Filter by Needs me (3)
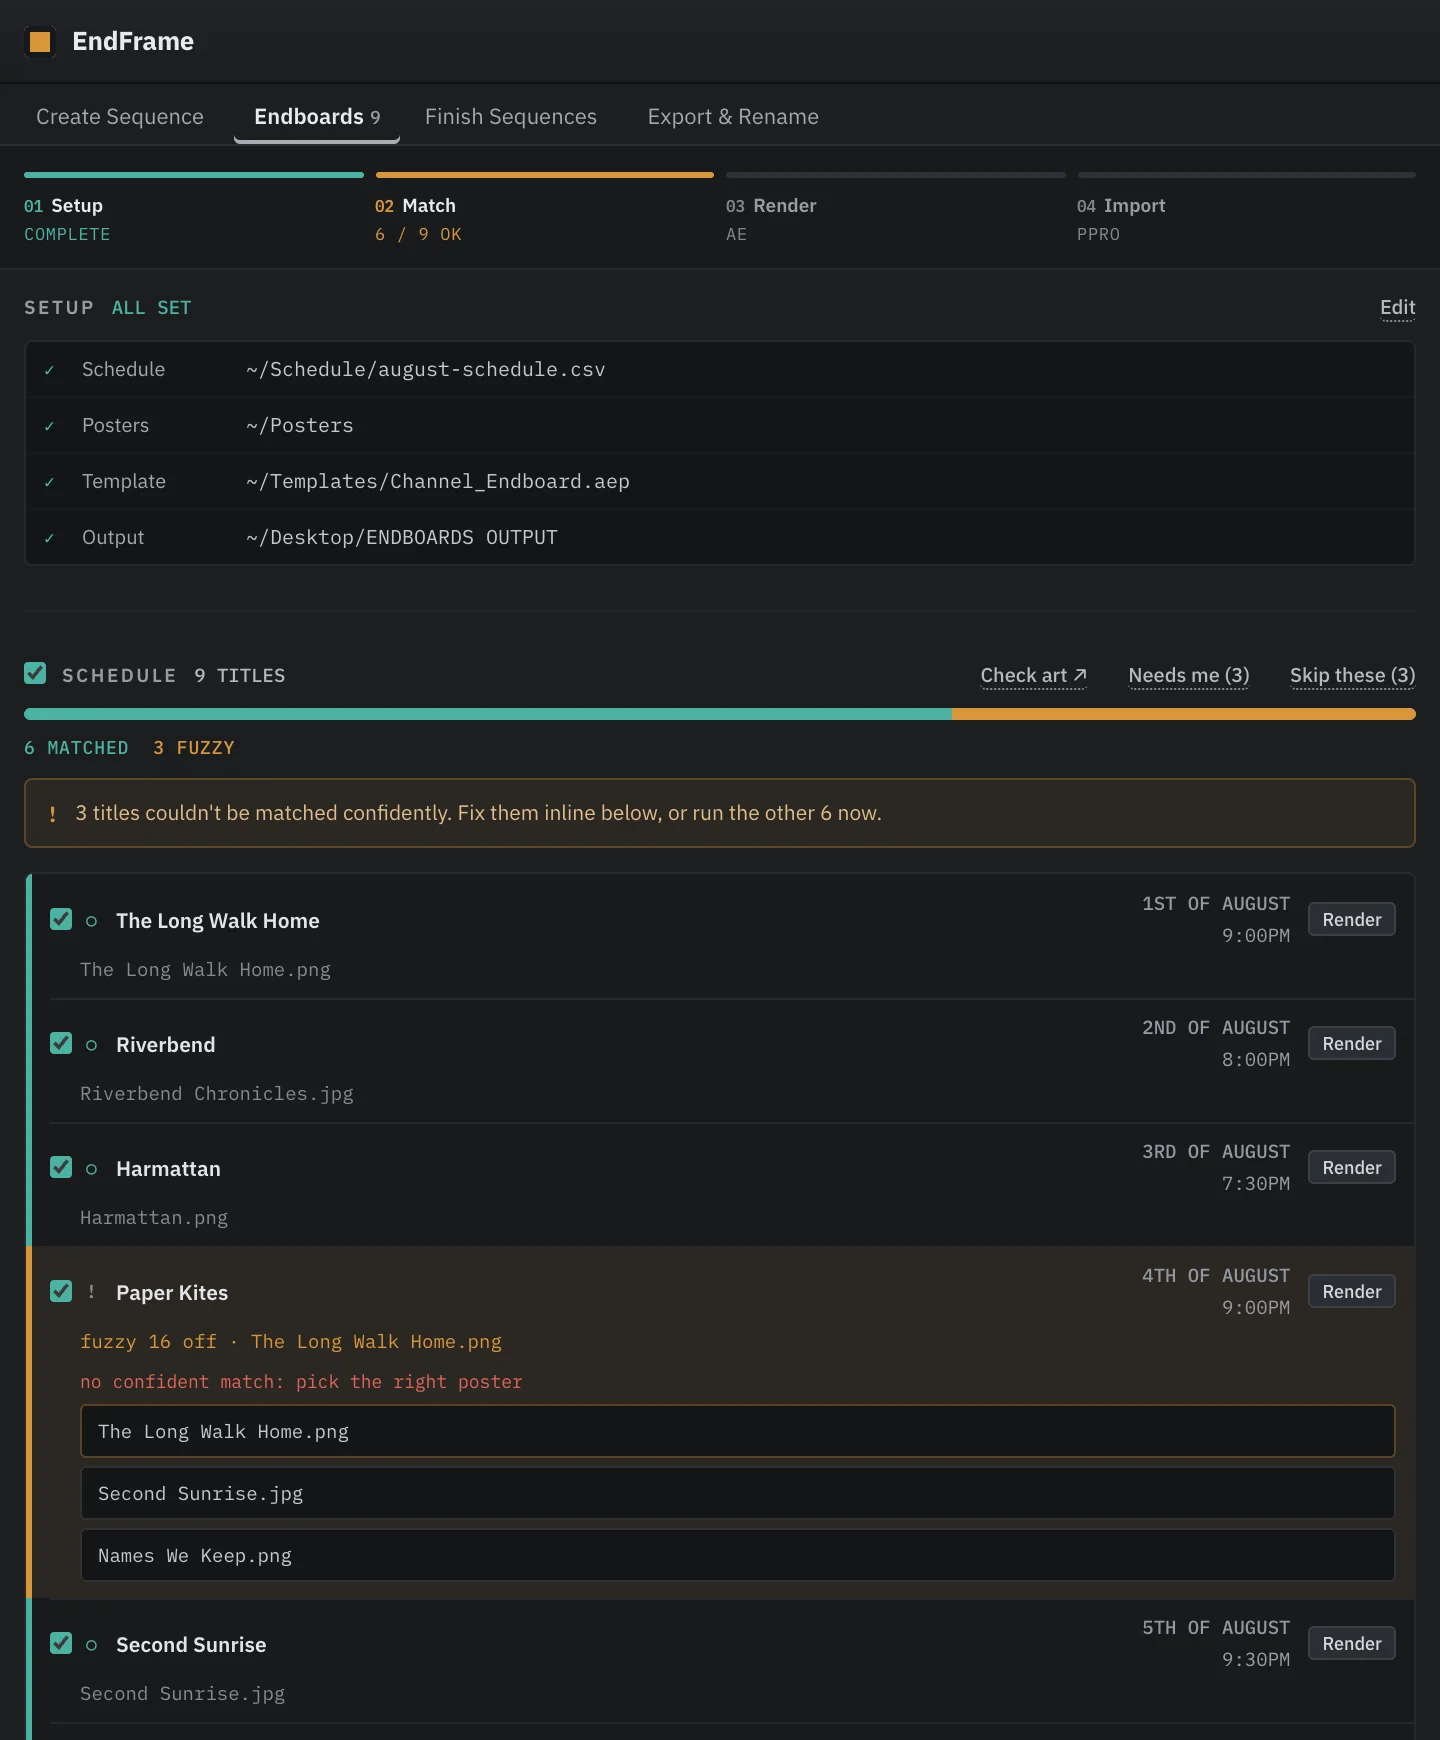The height and width of the screenshot is (1740, 1440). click(x=1188, y=675)
